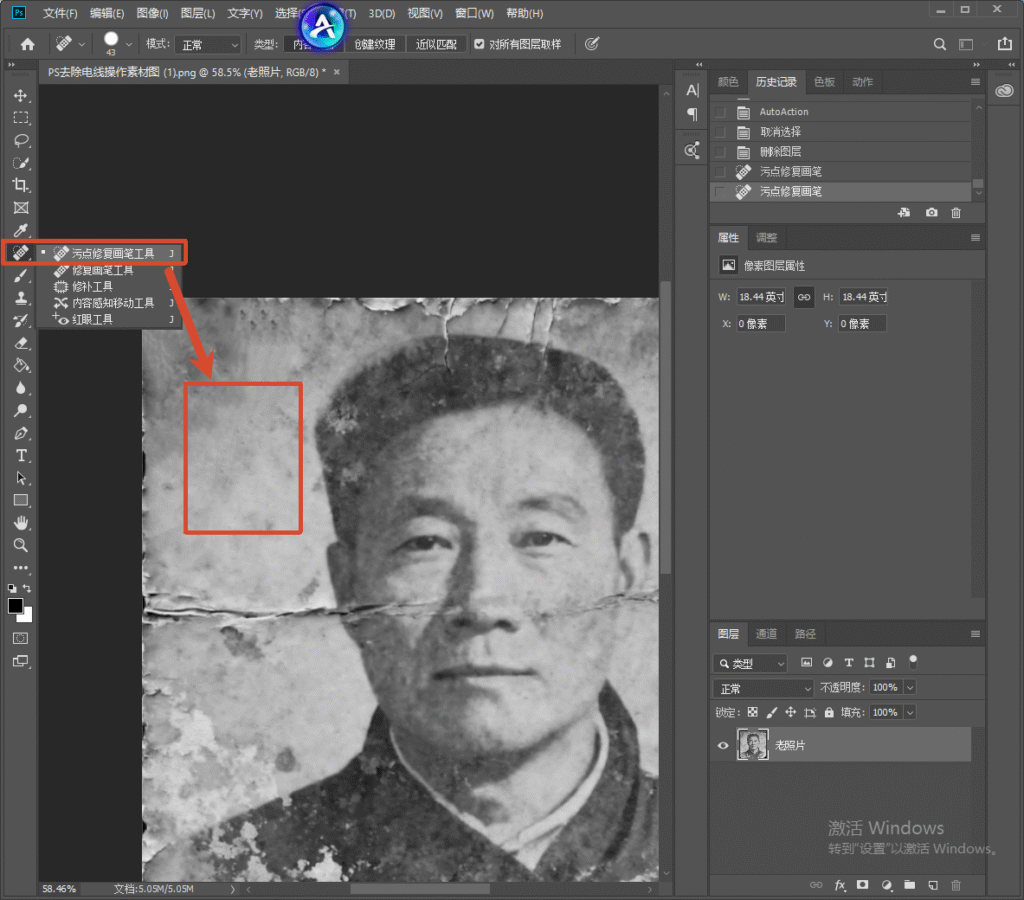Select the Frame tool
The width and height of the screenshot is (1024, 900).
tap(21, 208)
